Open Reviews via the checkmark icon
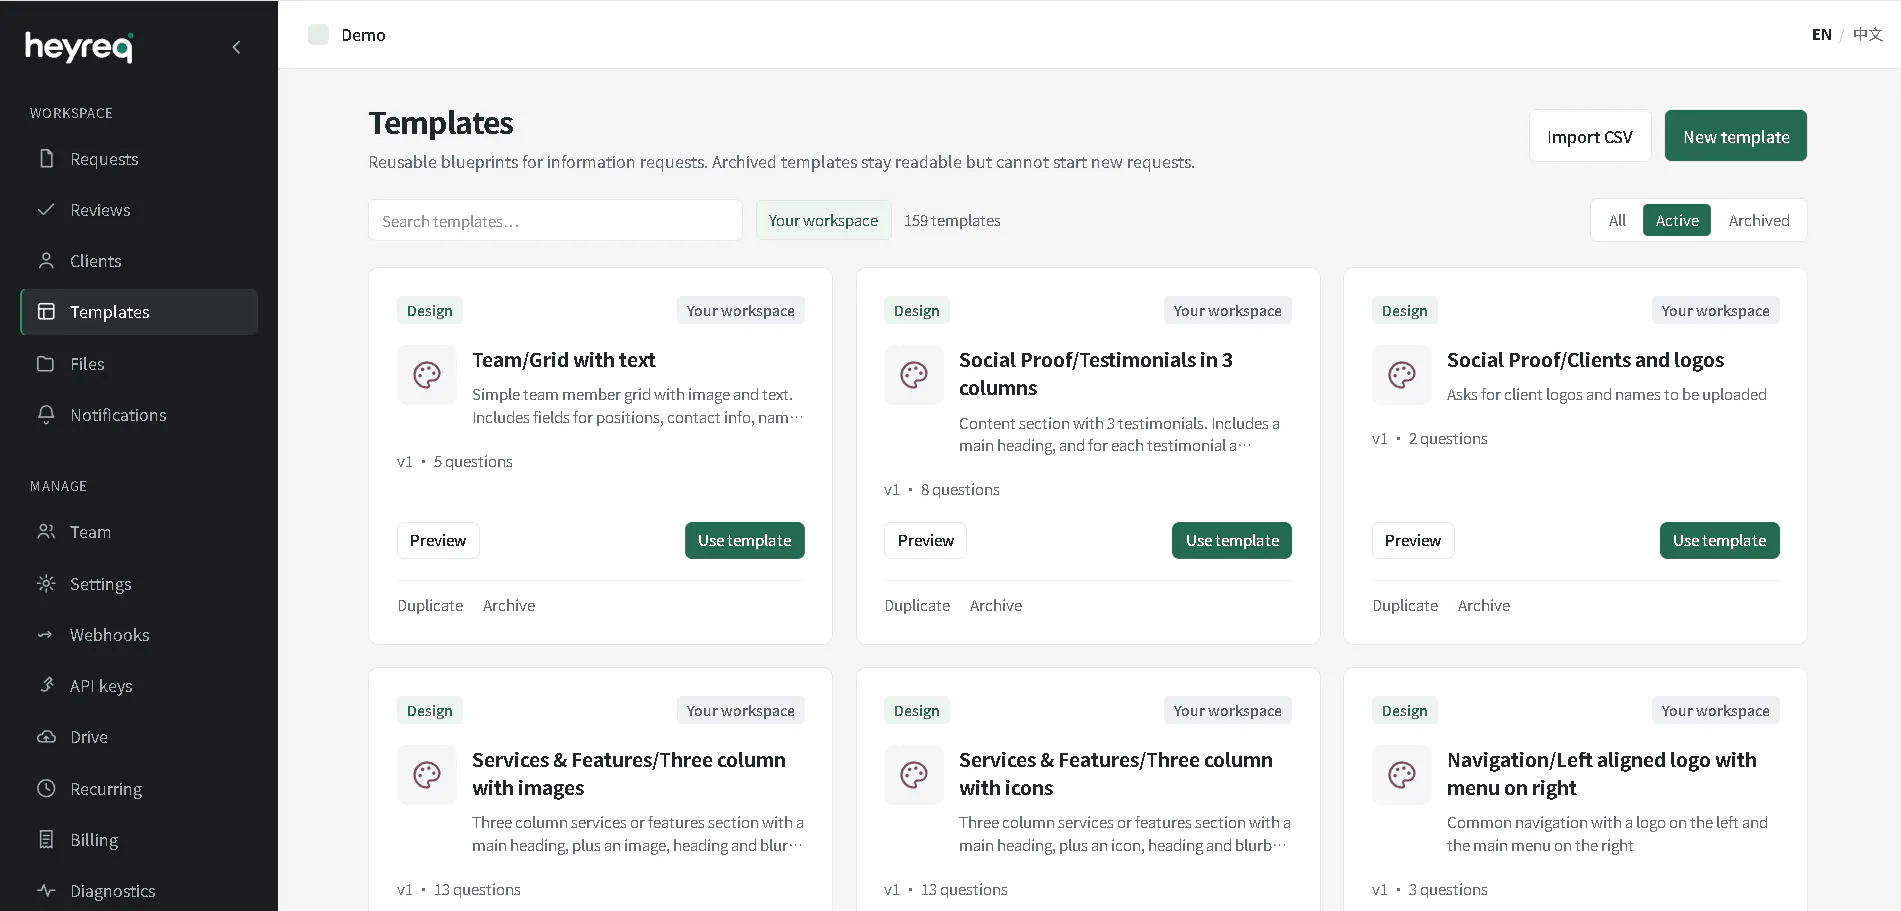Image resolution: width=1901 pixels, height=911 pixels. coord(46,209)
